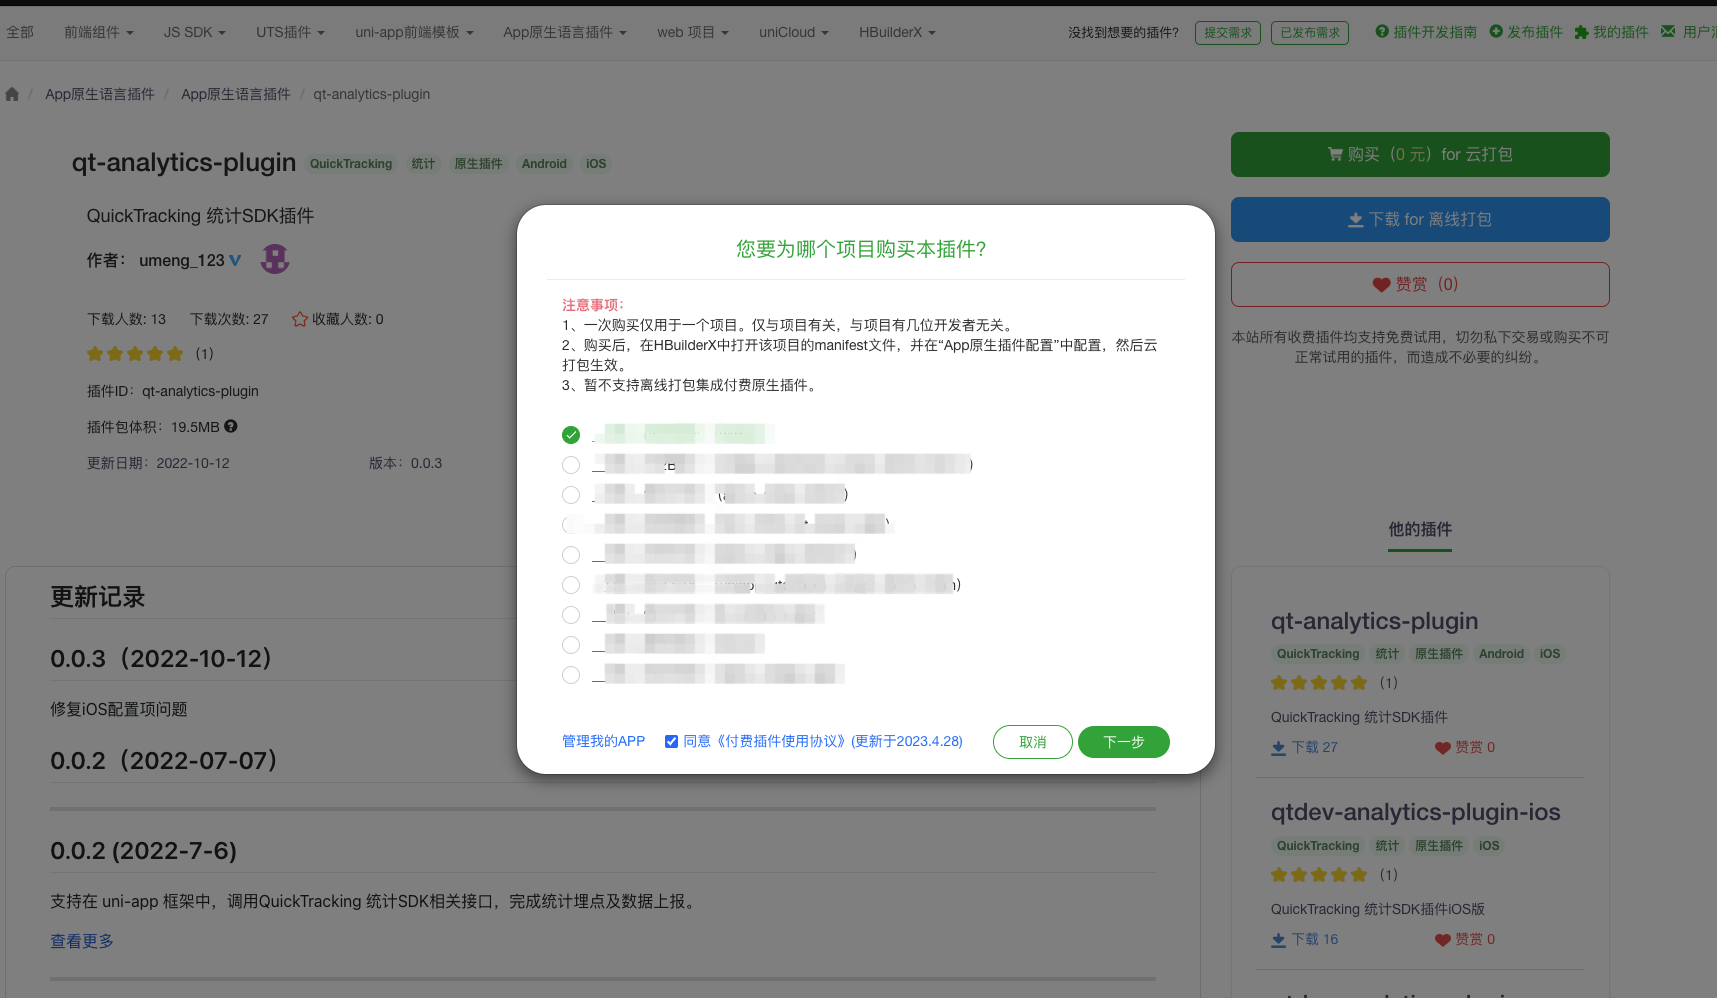Image resolution: width=1717 pixels, height=998 pixels.
Task: Switch to the 他的插件 tab
Action: coord(1420,530)
